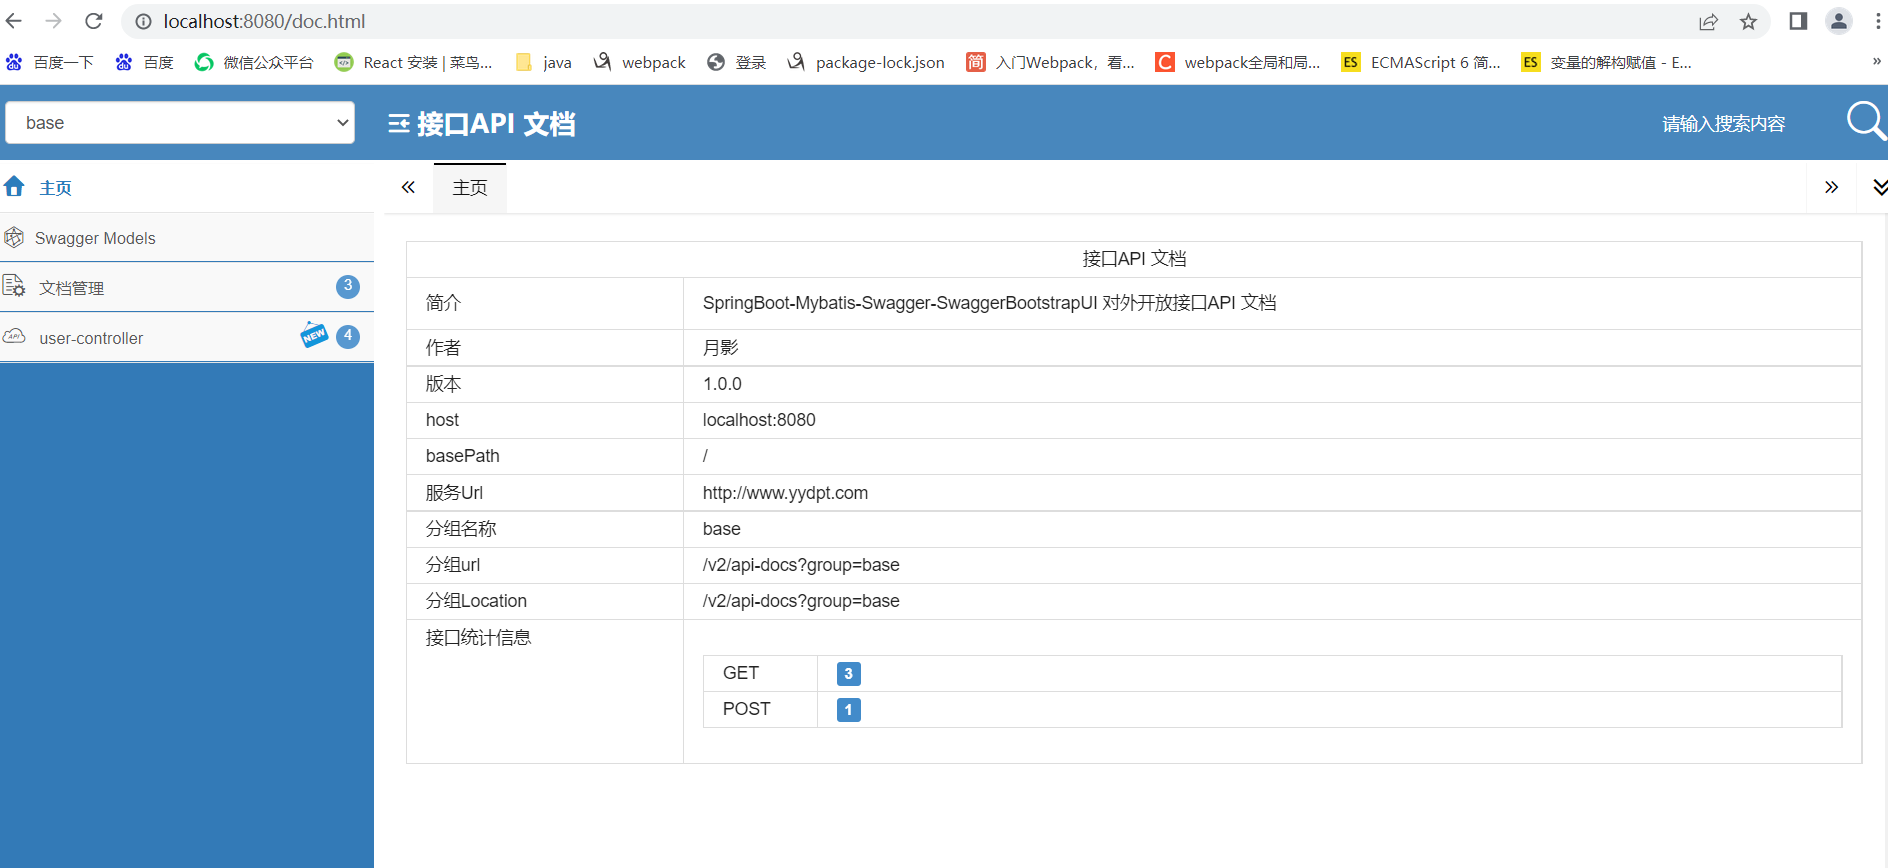The width and height of the screenshot is (1888, 868).
Task: Expand 文档管理 menu item
Action: pyautogui.click(x=187, y=287)
